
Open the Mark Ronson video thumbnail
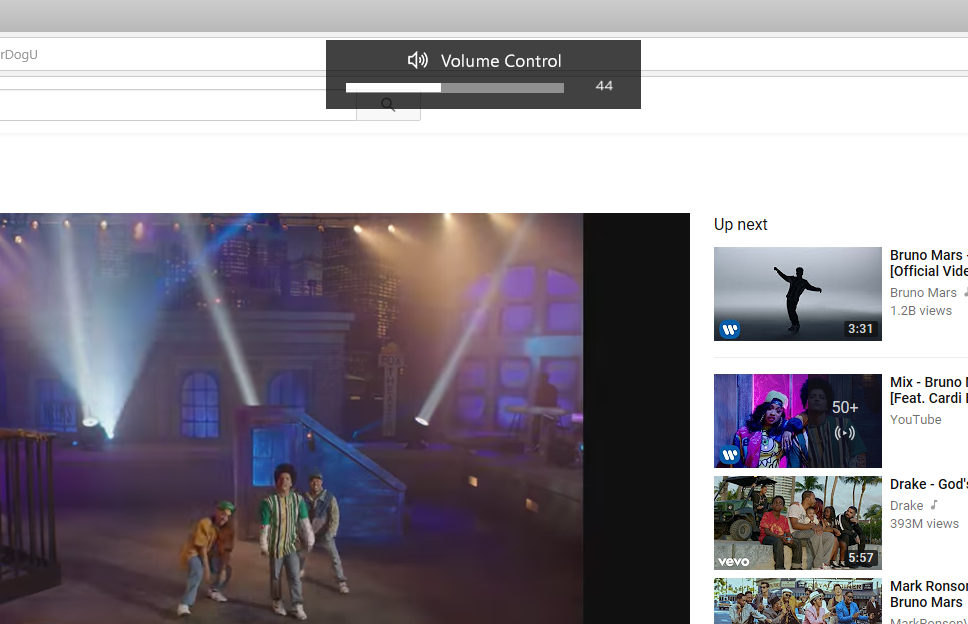[x=798, y=601]
